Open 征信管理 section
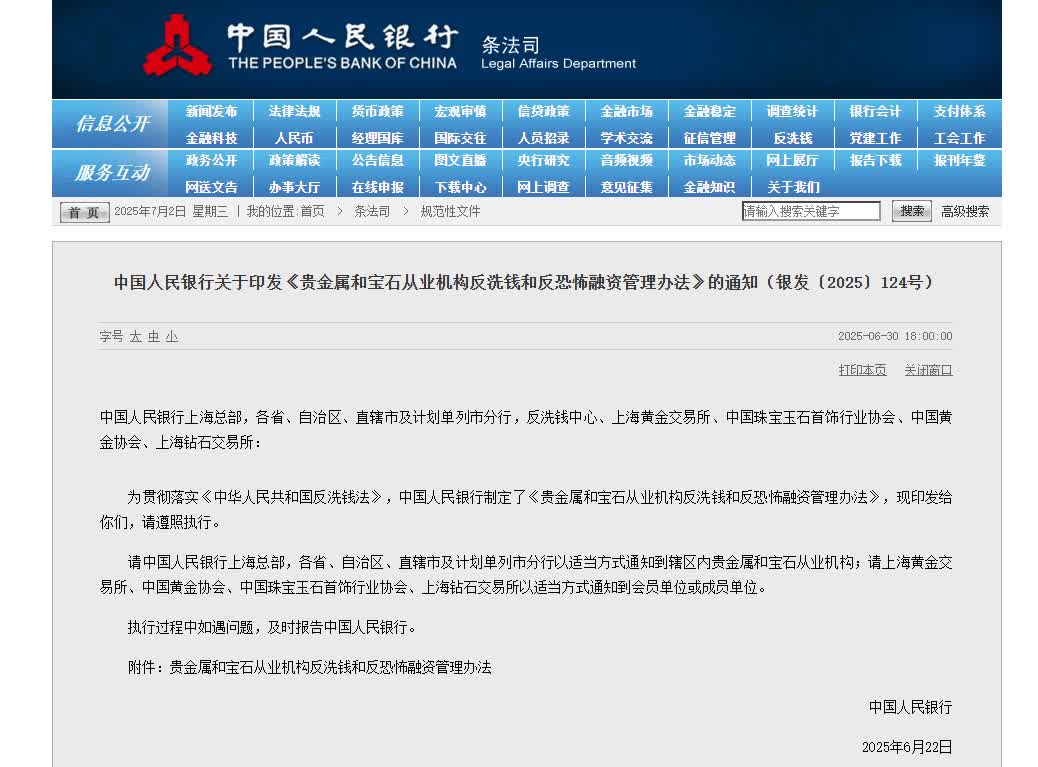 [710, 138]
